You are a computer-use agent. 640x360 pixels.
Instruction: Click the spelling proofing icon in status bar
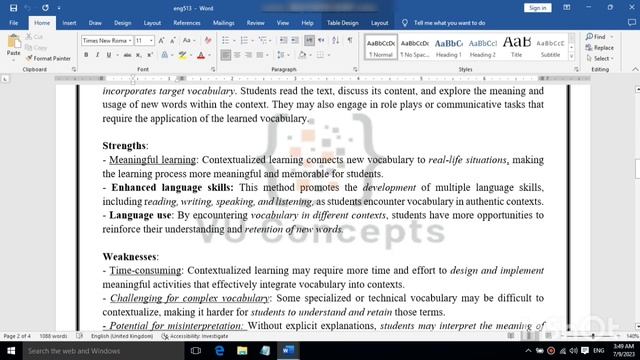coord(79,336)
